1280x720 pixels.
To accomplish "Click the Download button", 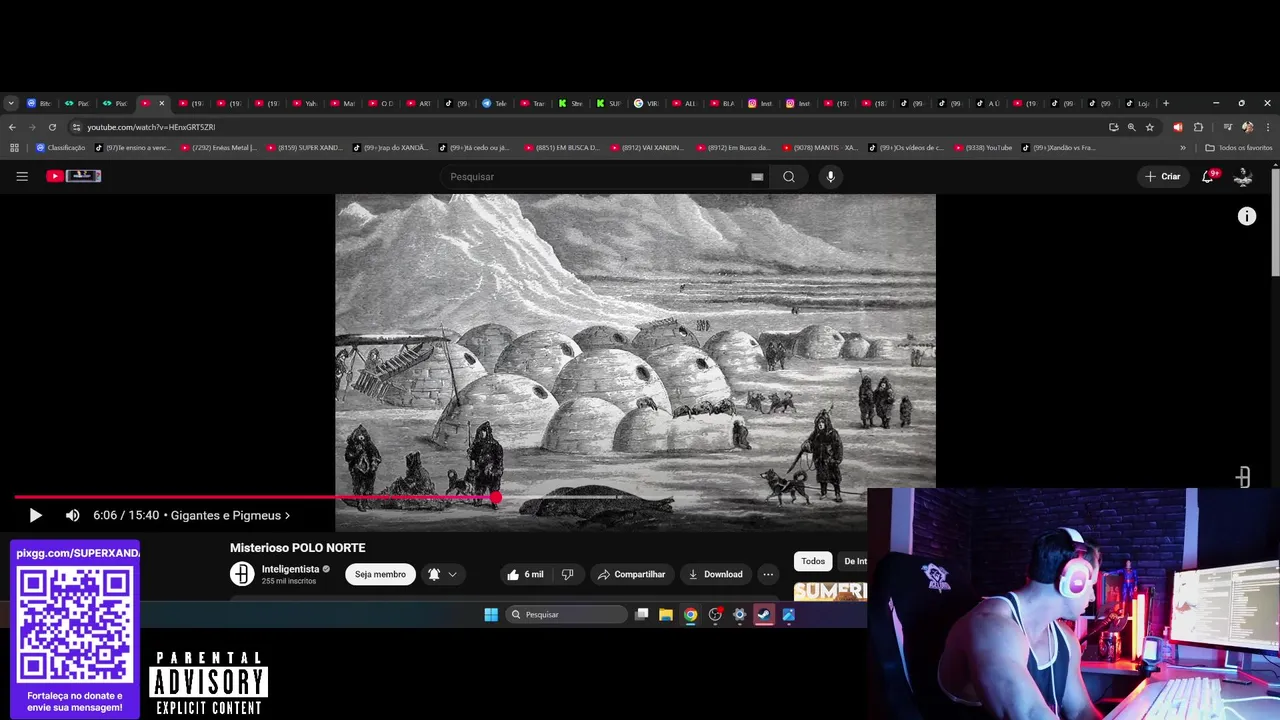I will [715, 574].
